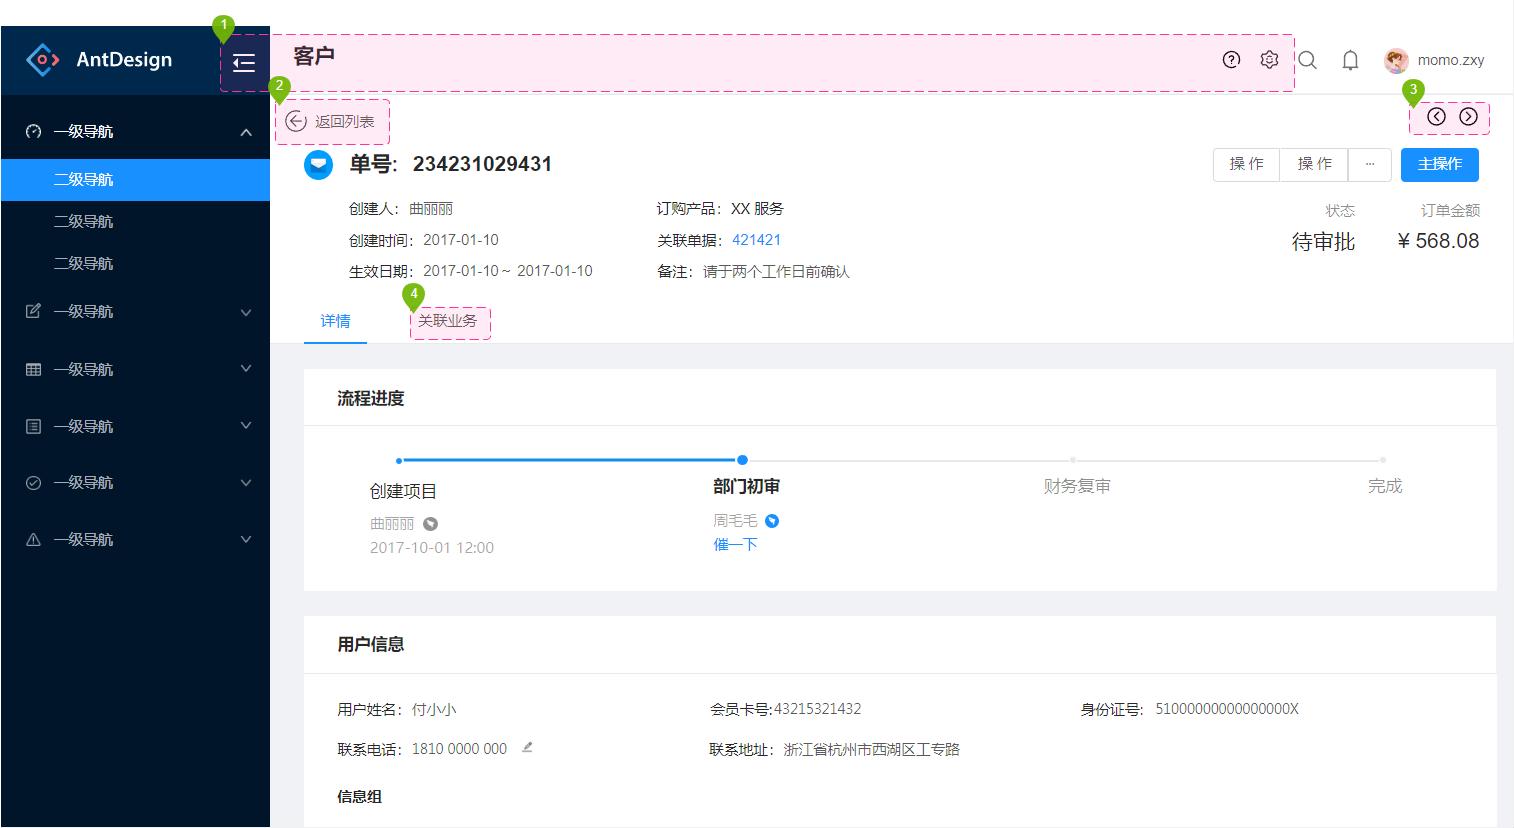The width and height of the screenshot is (1514, 828).
Task: Open the help icon in the header
Action: [x=1230, y=60]
